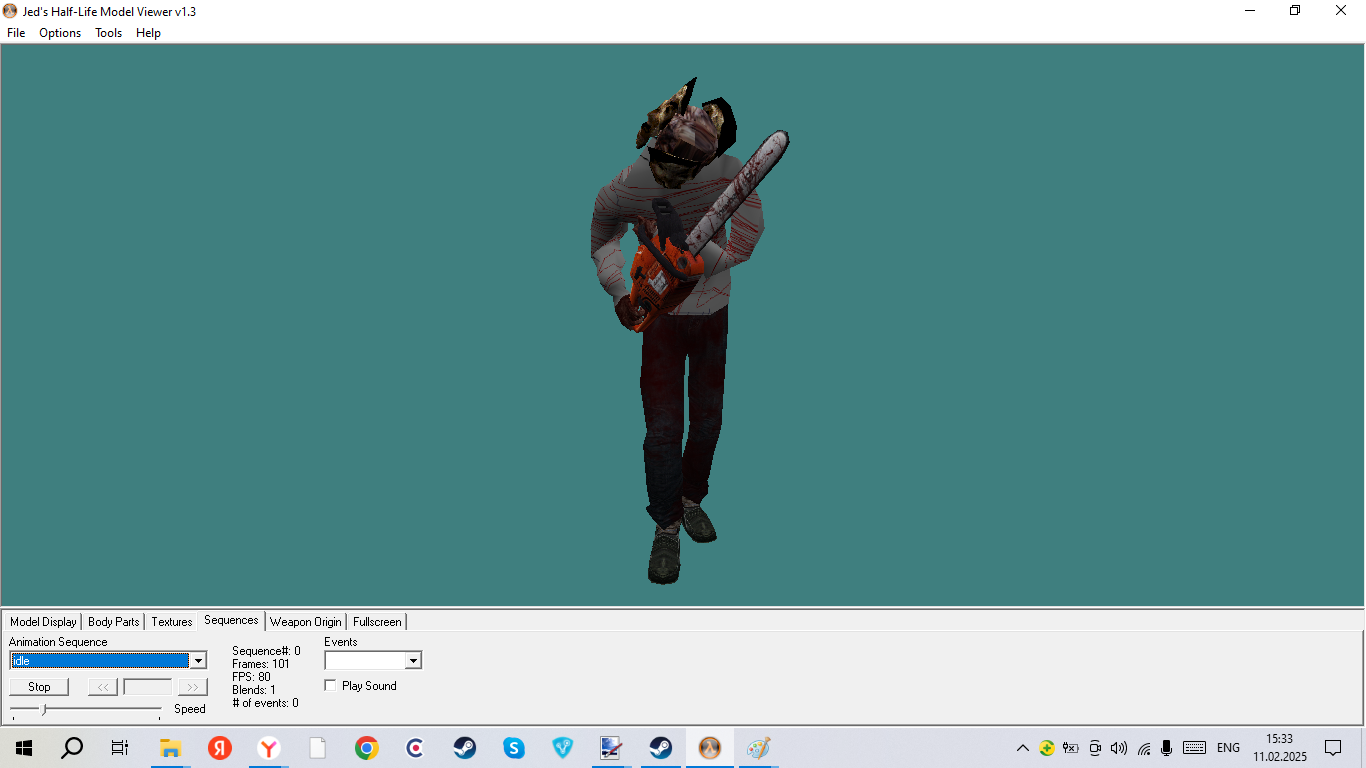Viewport: 1366px width, 768px height.
Task: Click the previous frame << button
Action: pos(103,687)
